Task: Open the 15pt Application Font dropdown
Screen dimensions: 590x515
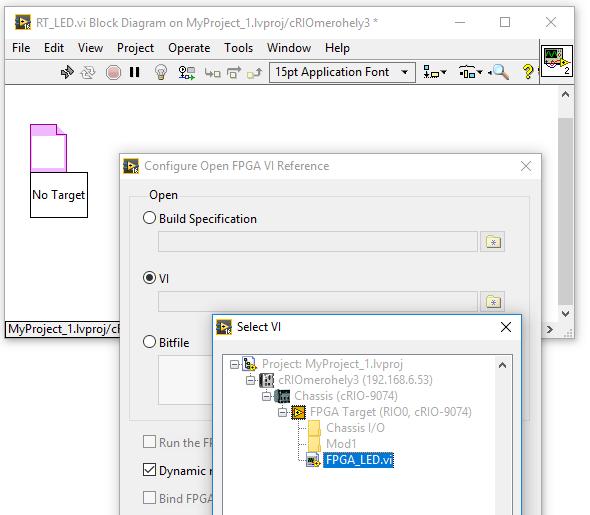Action: [x=342, y=72]
